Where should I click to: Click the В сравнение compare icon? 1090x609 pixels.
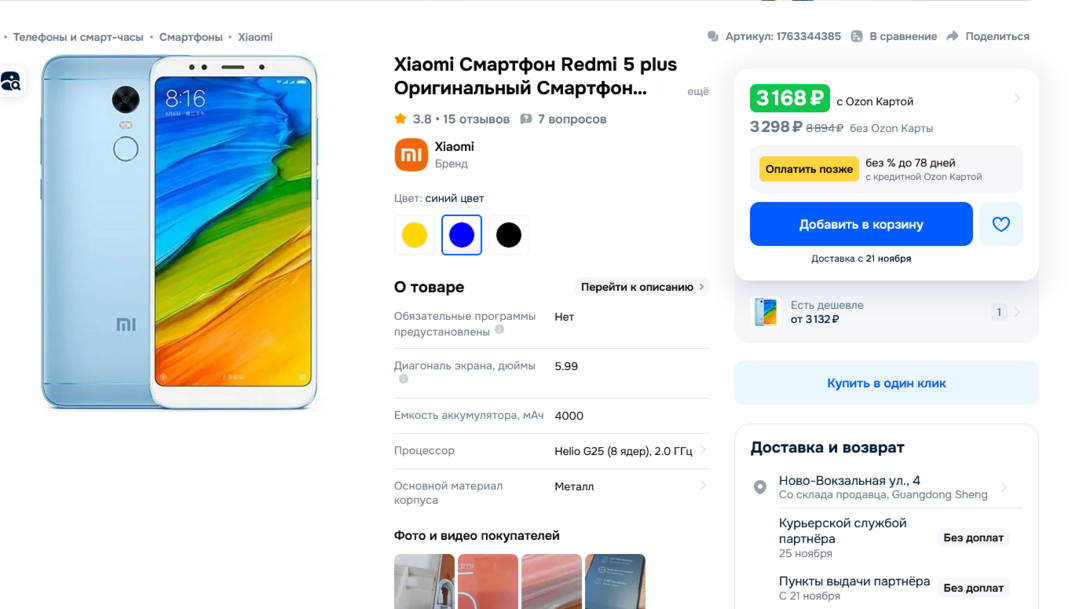point(856,36)
